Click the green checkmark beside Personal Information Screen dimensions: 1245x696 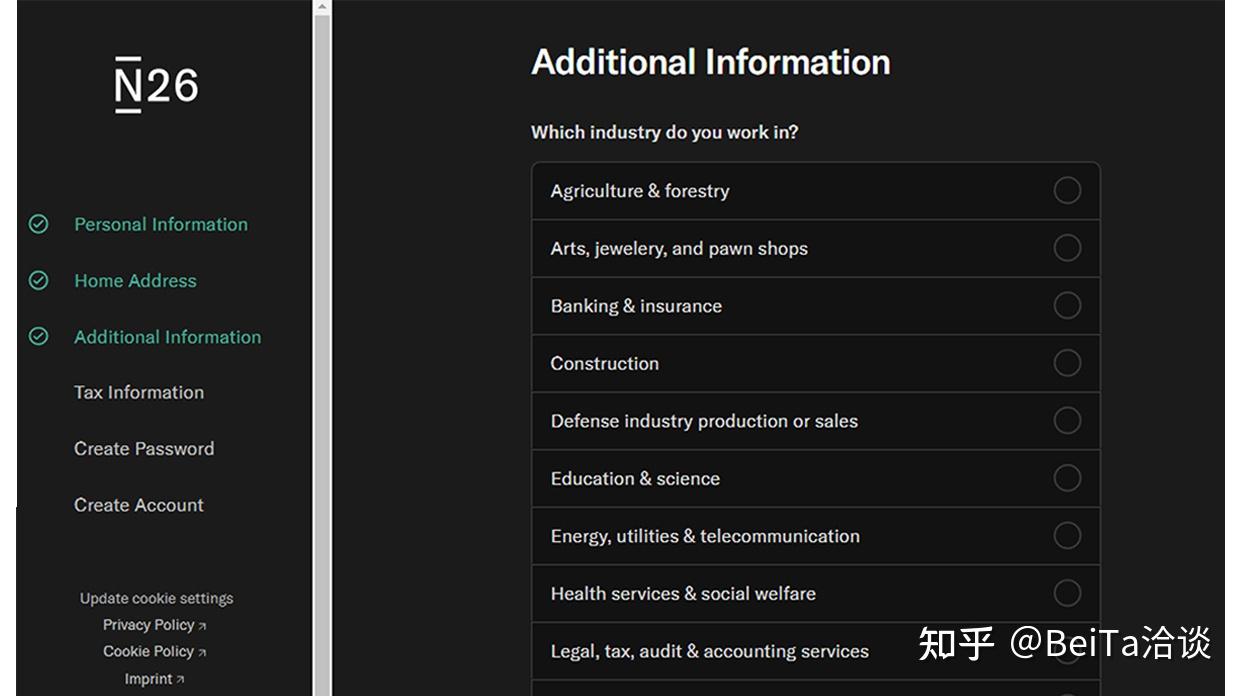click(37, 224)
